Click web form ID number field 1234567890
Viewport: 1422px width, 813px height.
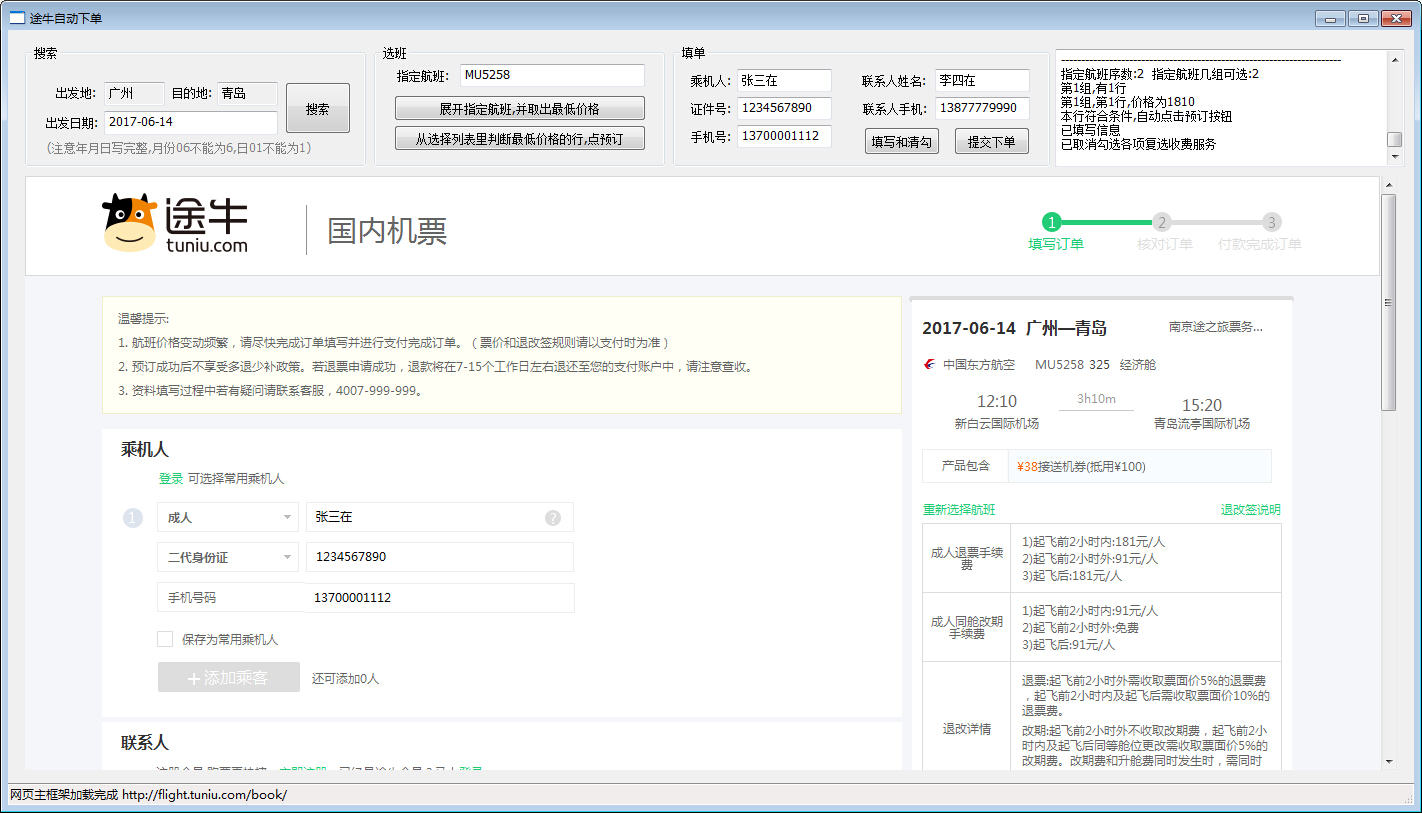[x=440, y=557]
